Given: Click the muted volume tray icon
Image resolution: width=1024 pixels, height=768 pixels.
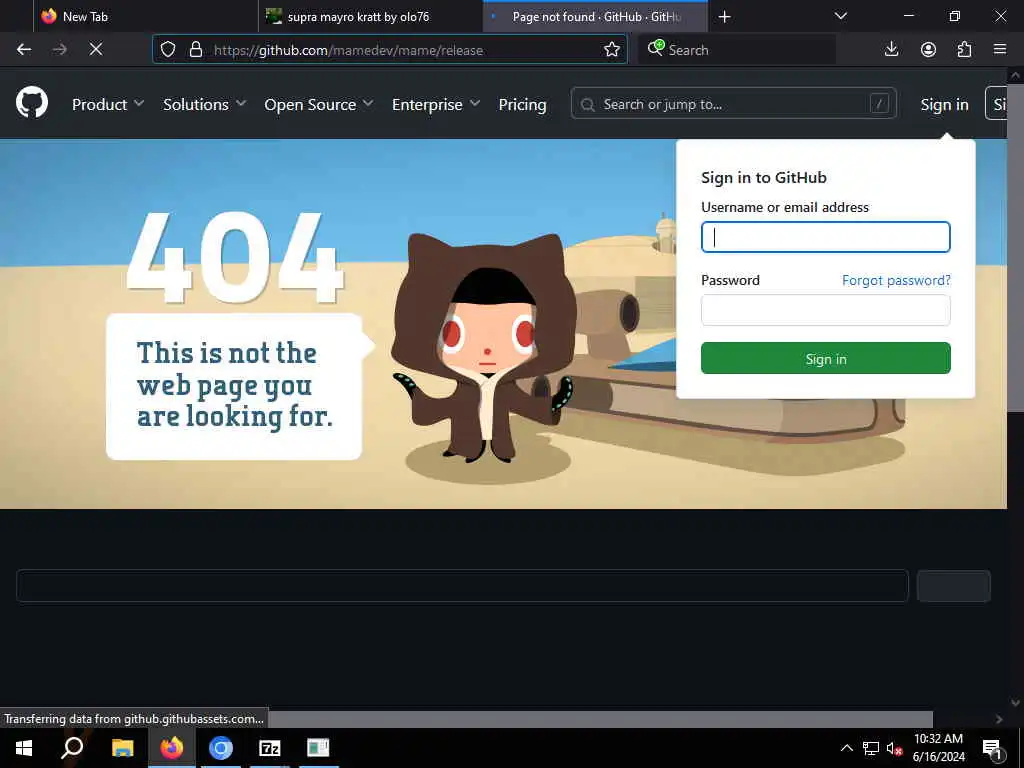Looking at the screenshot, I should [x=895, y=748].
